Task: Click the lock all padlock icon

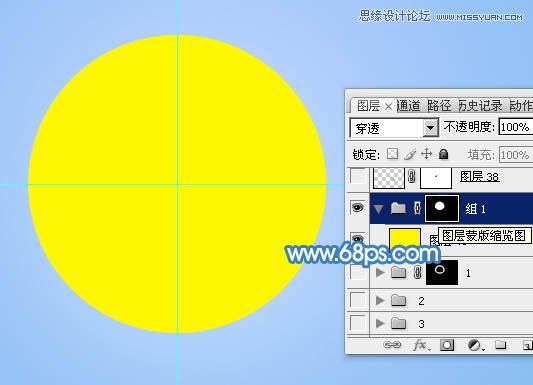Action: tap(443, 154)
